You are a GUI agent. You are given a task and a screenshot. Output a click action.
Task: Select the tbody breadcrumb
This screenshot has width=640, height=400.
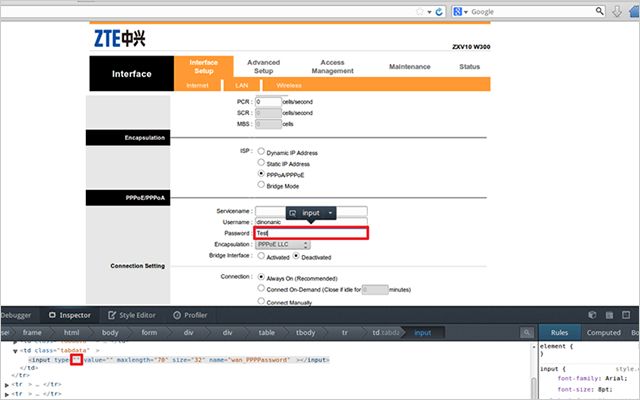(x=306, y=333)
